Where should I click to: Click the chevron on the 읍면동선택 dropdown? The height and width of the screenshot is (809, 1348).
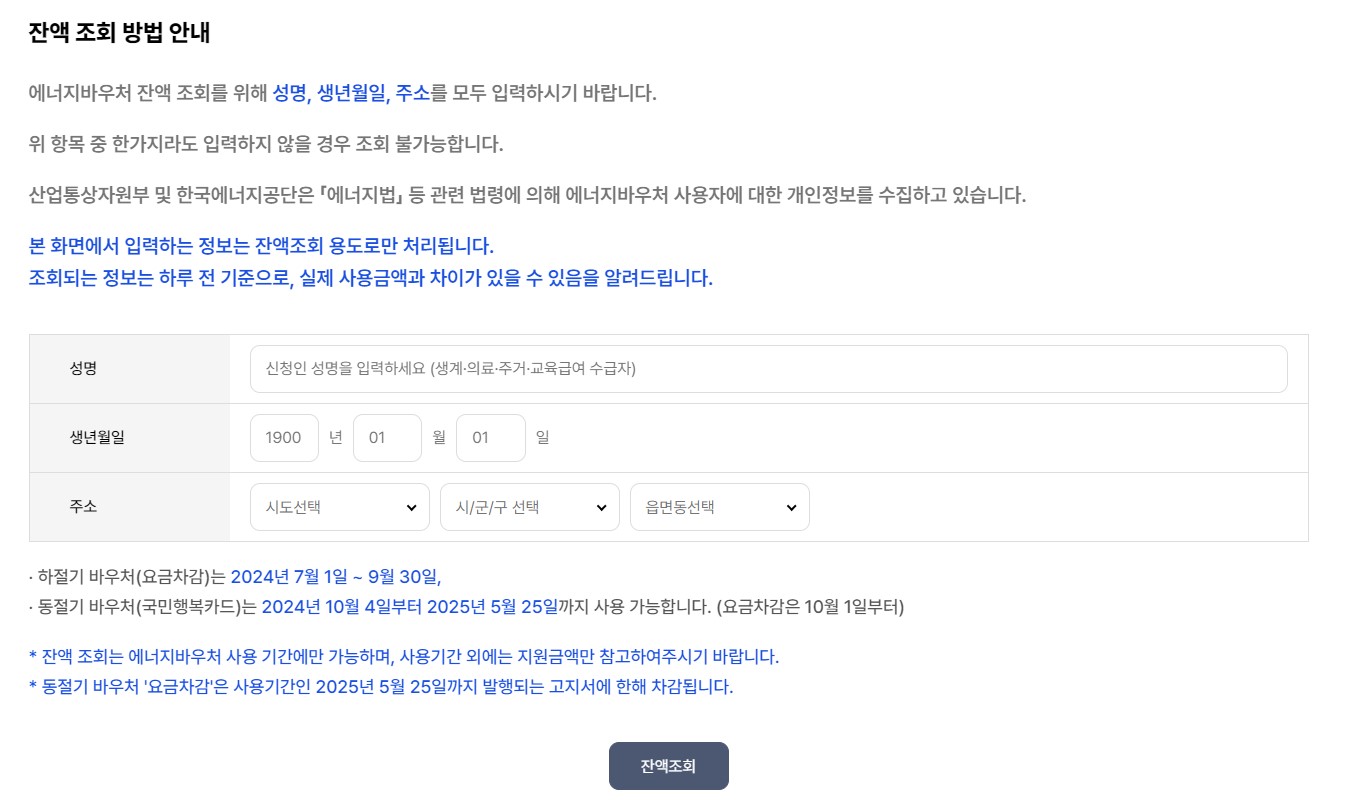[794, 507]
